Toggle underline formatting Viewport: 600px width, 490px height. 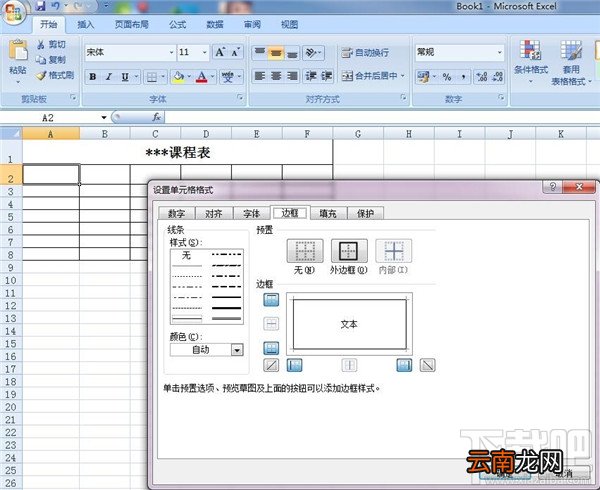[x=125, y=77]
